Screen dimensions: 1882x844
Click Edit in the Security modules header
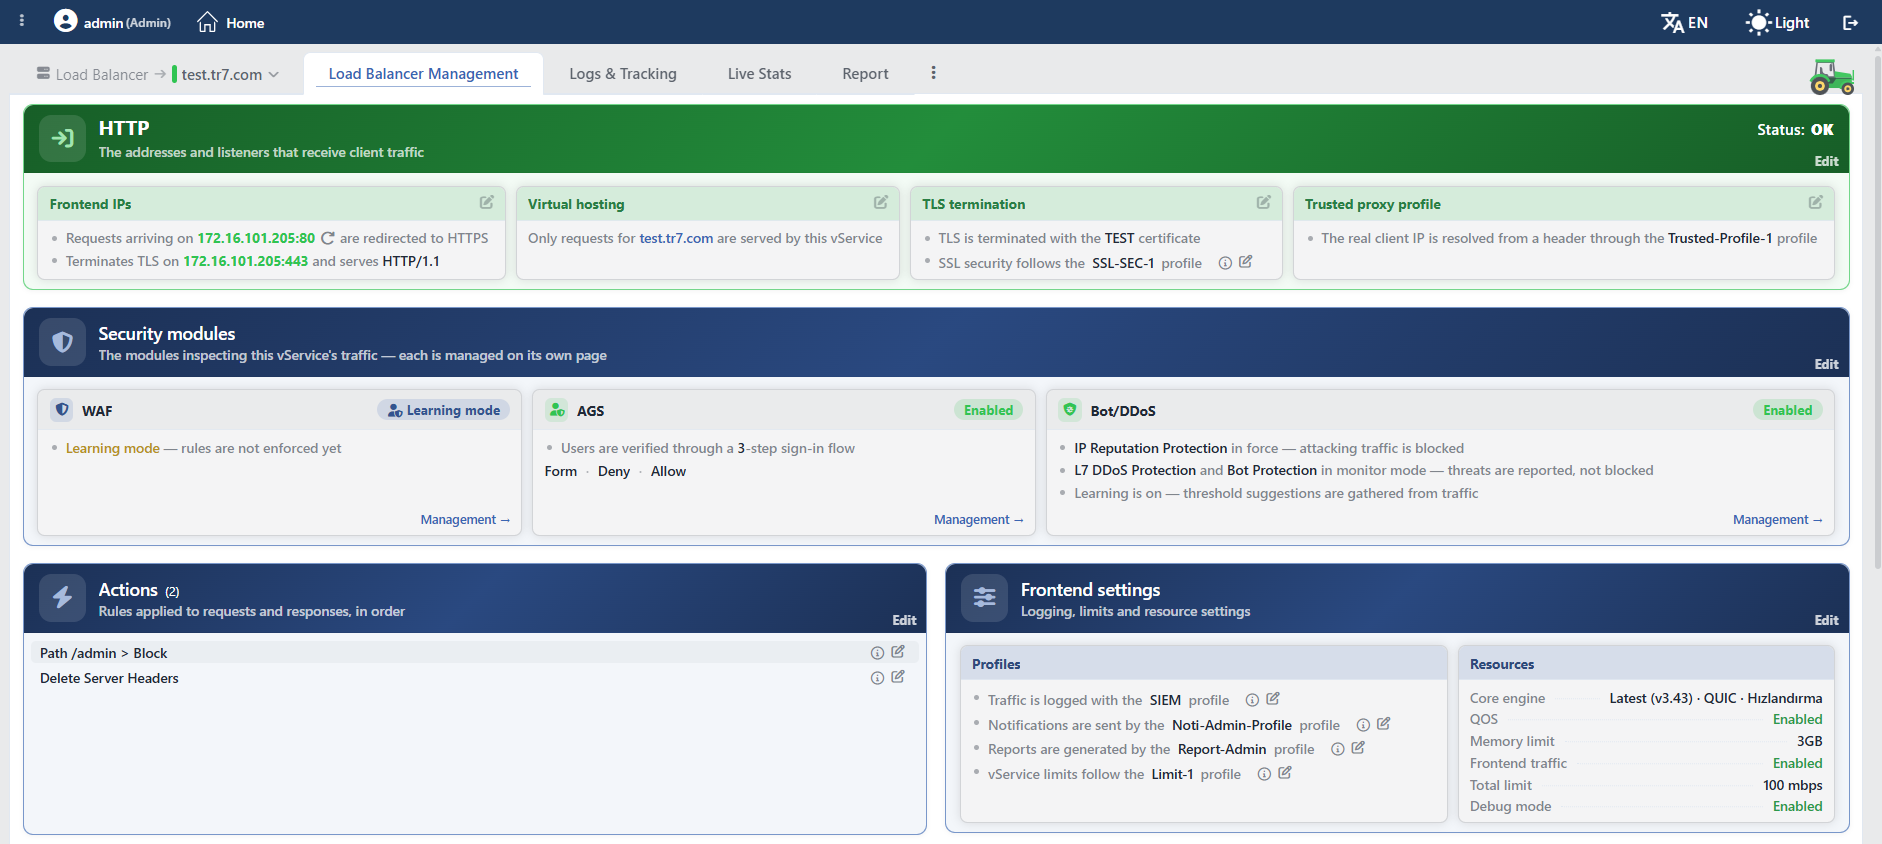1826,364
